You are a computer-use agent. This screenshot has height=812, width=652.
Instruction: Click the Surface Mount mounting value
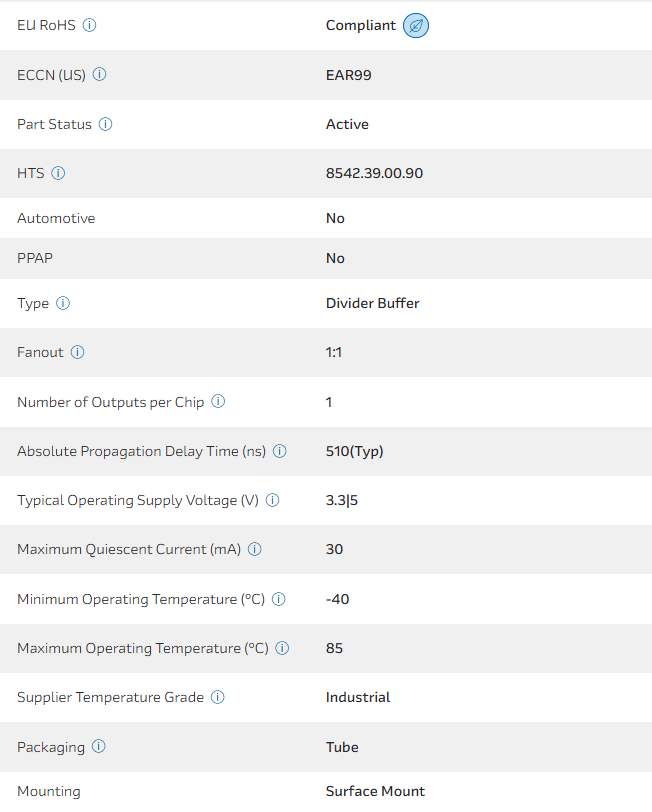(x=375, y=791)
